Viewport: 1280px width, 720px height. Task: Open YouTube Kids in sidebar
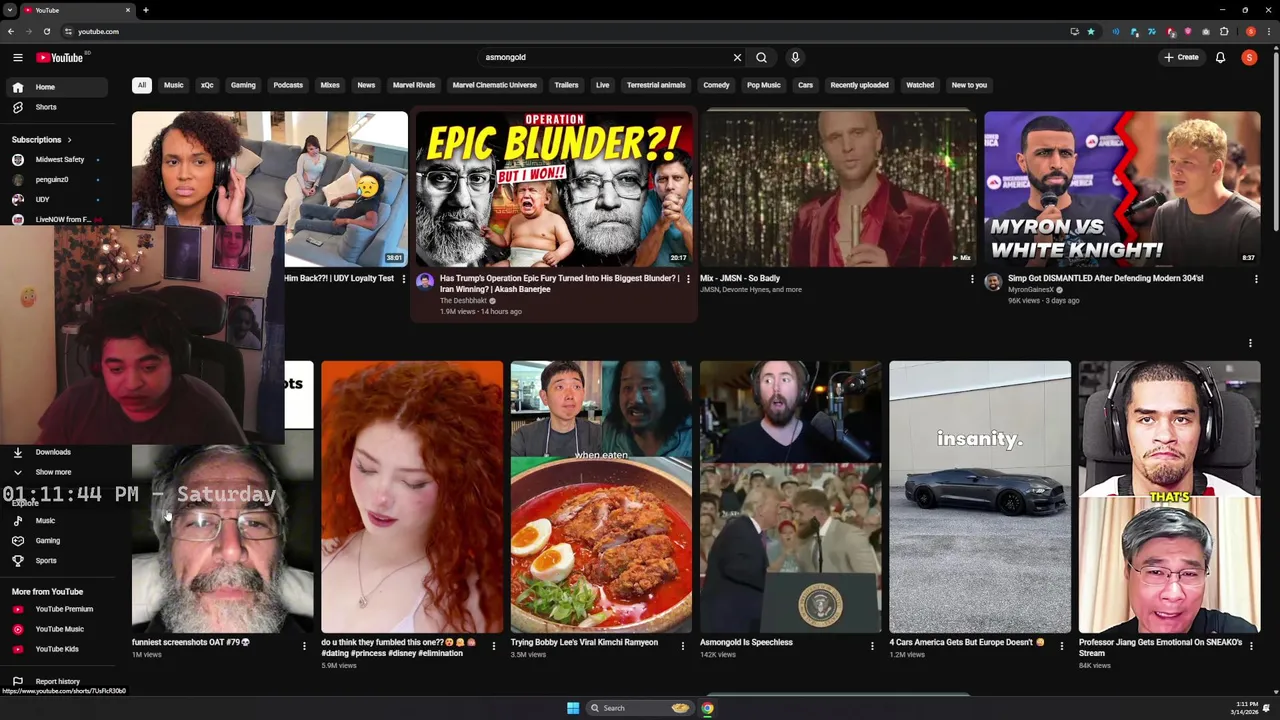tap(55, 649)
